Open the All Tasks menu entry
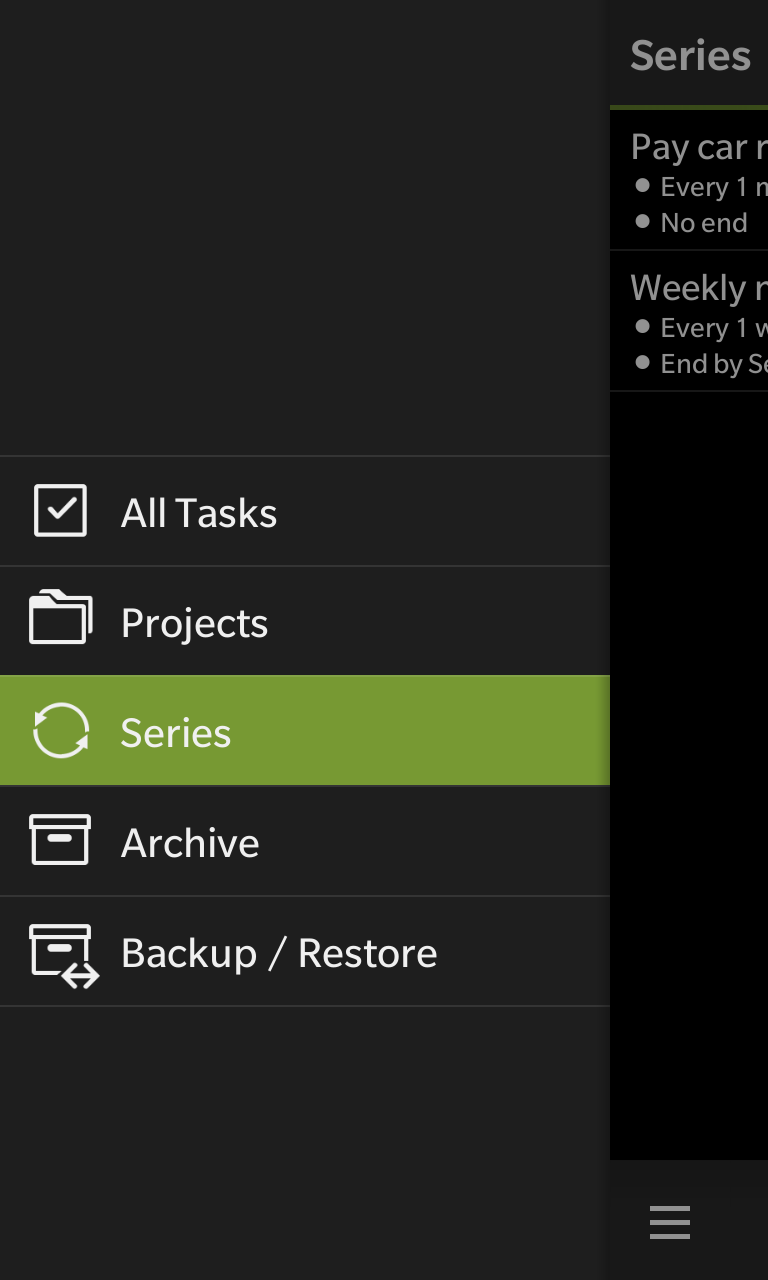Image resolution: width=768 pixels, height=1280 pixels. coord(305,512)
